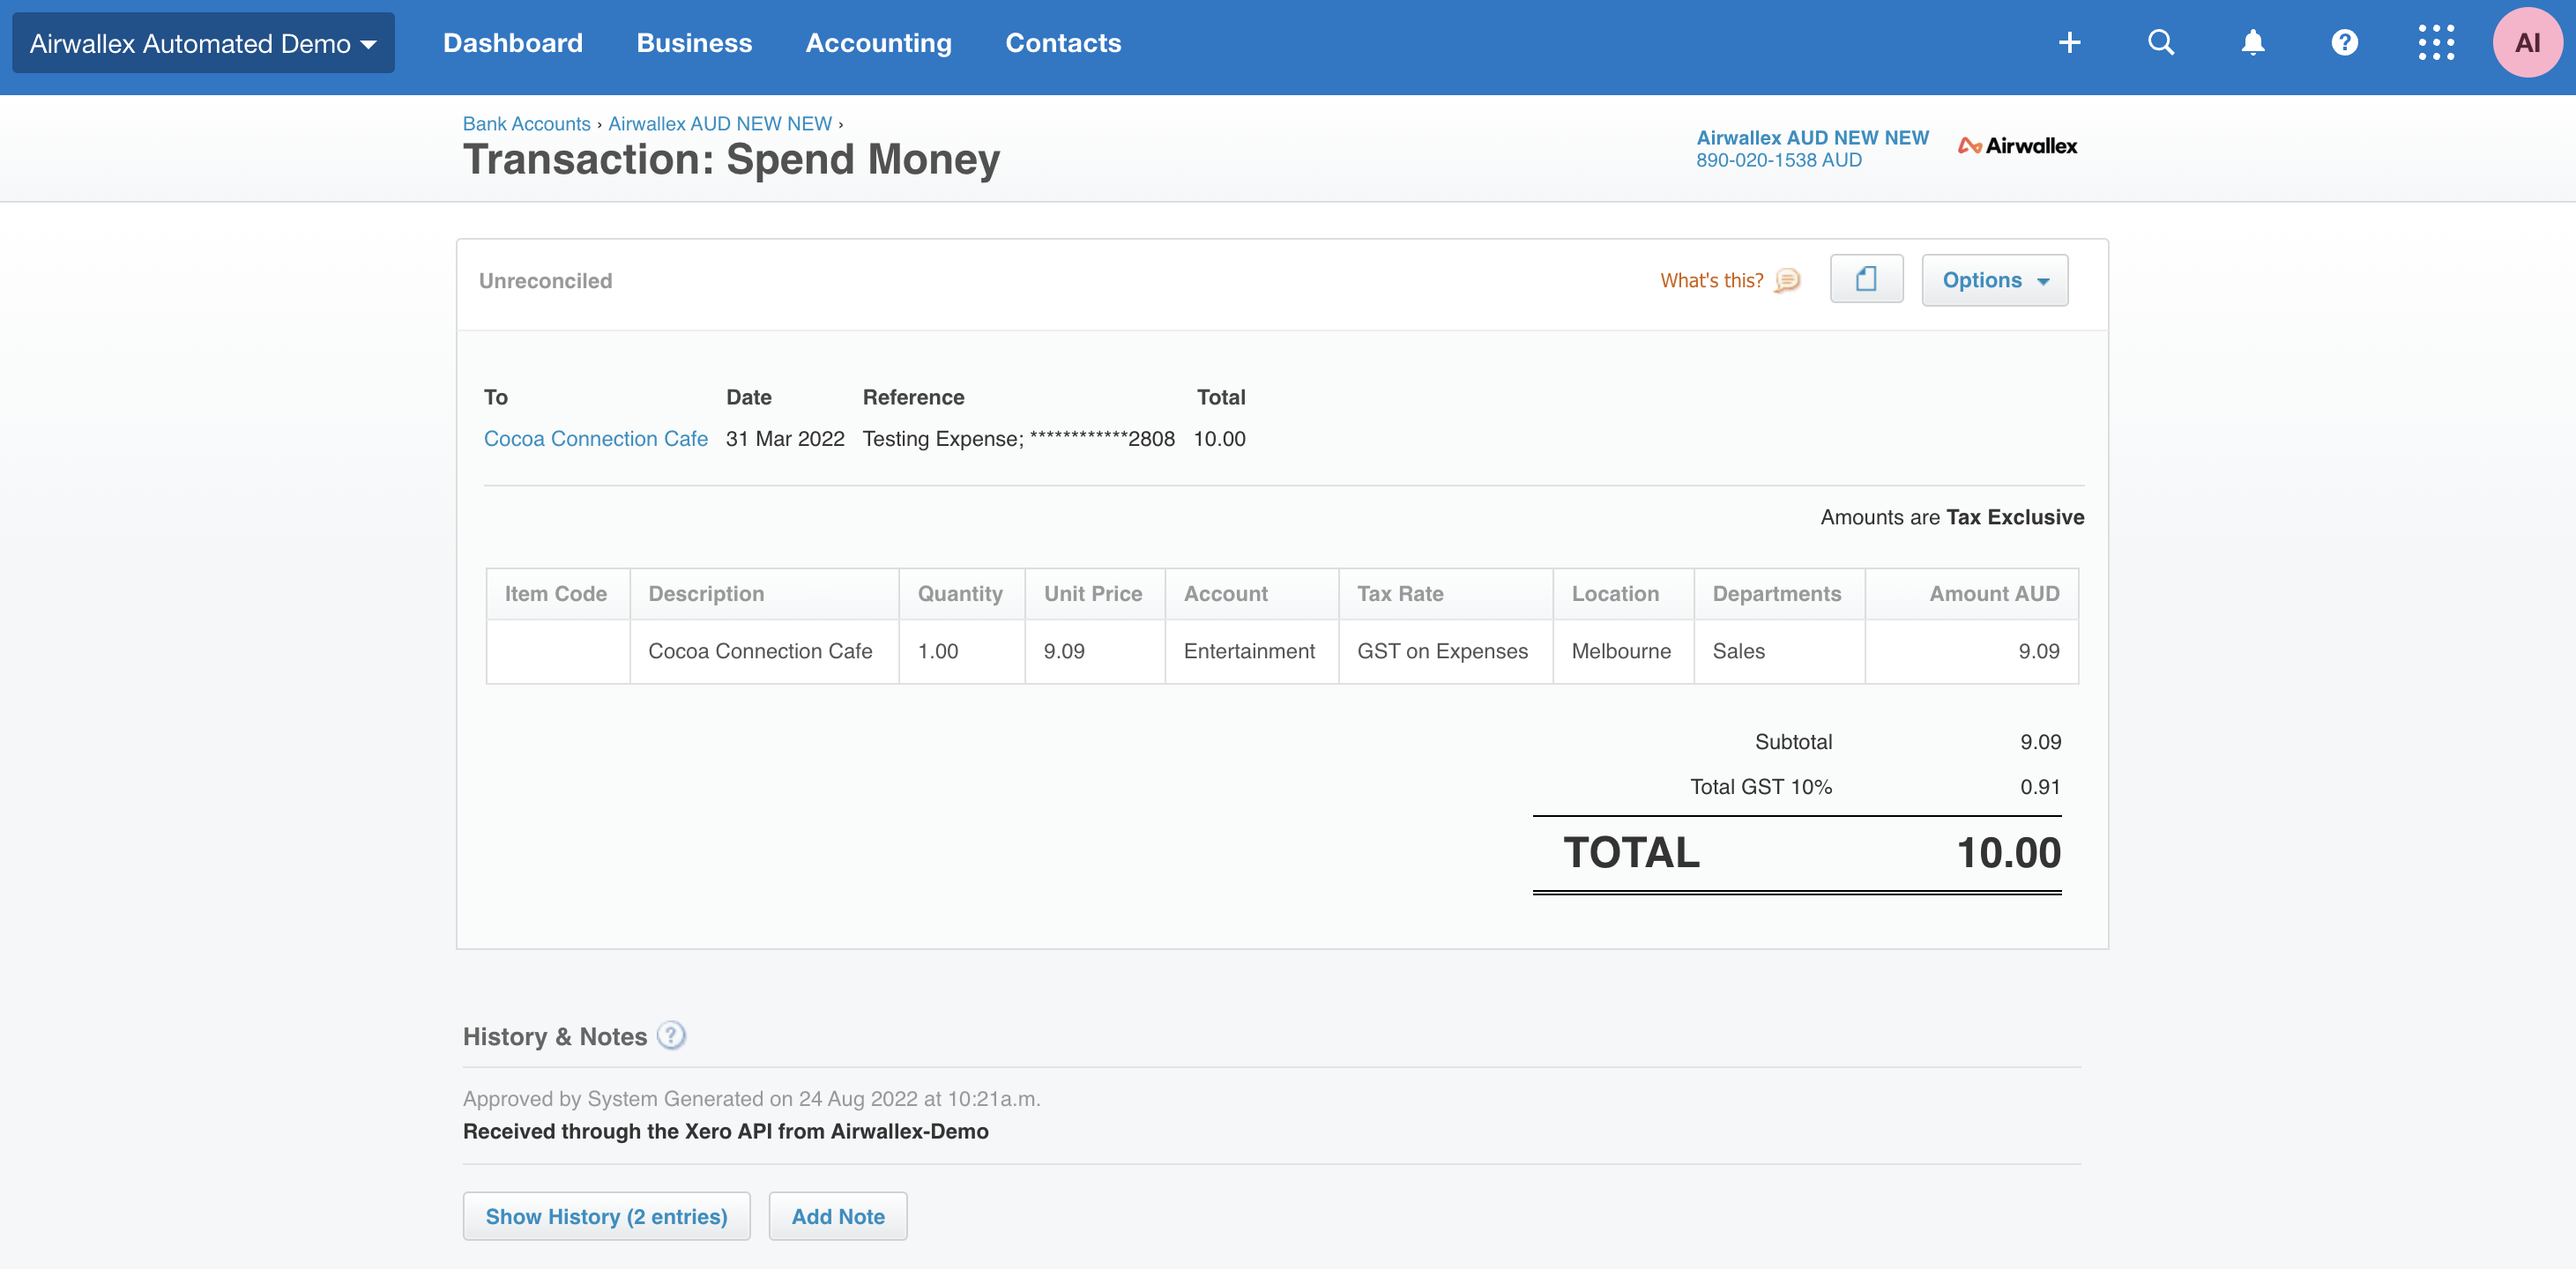Viewport: 2576px width, 1269px height.
Task: Open Cocoa Connection Cafe contact link
Action: pyautogui.click(x=595, y=439)
